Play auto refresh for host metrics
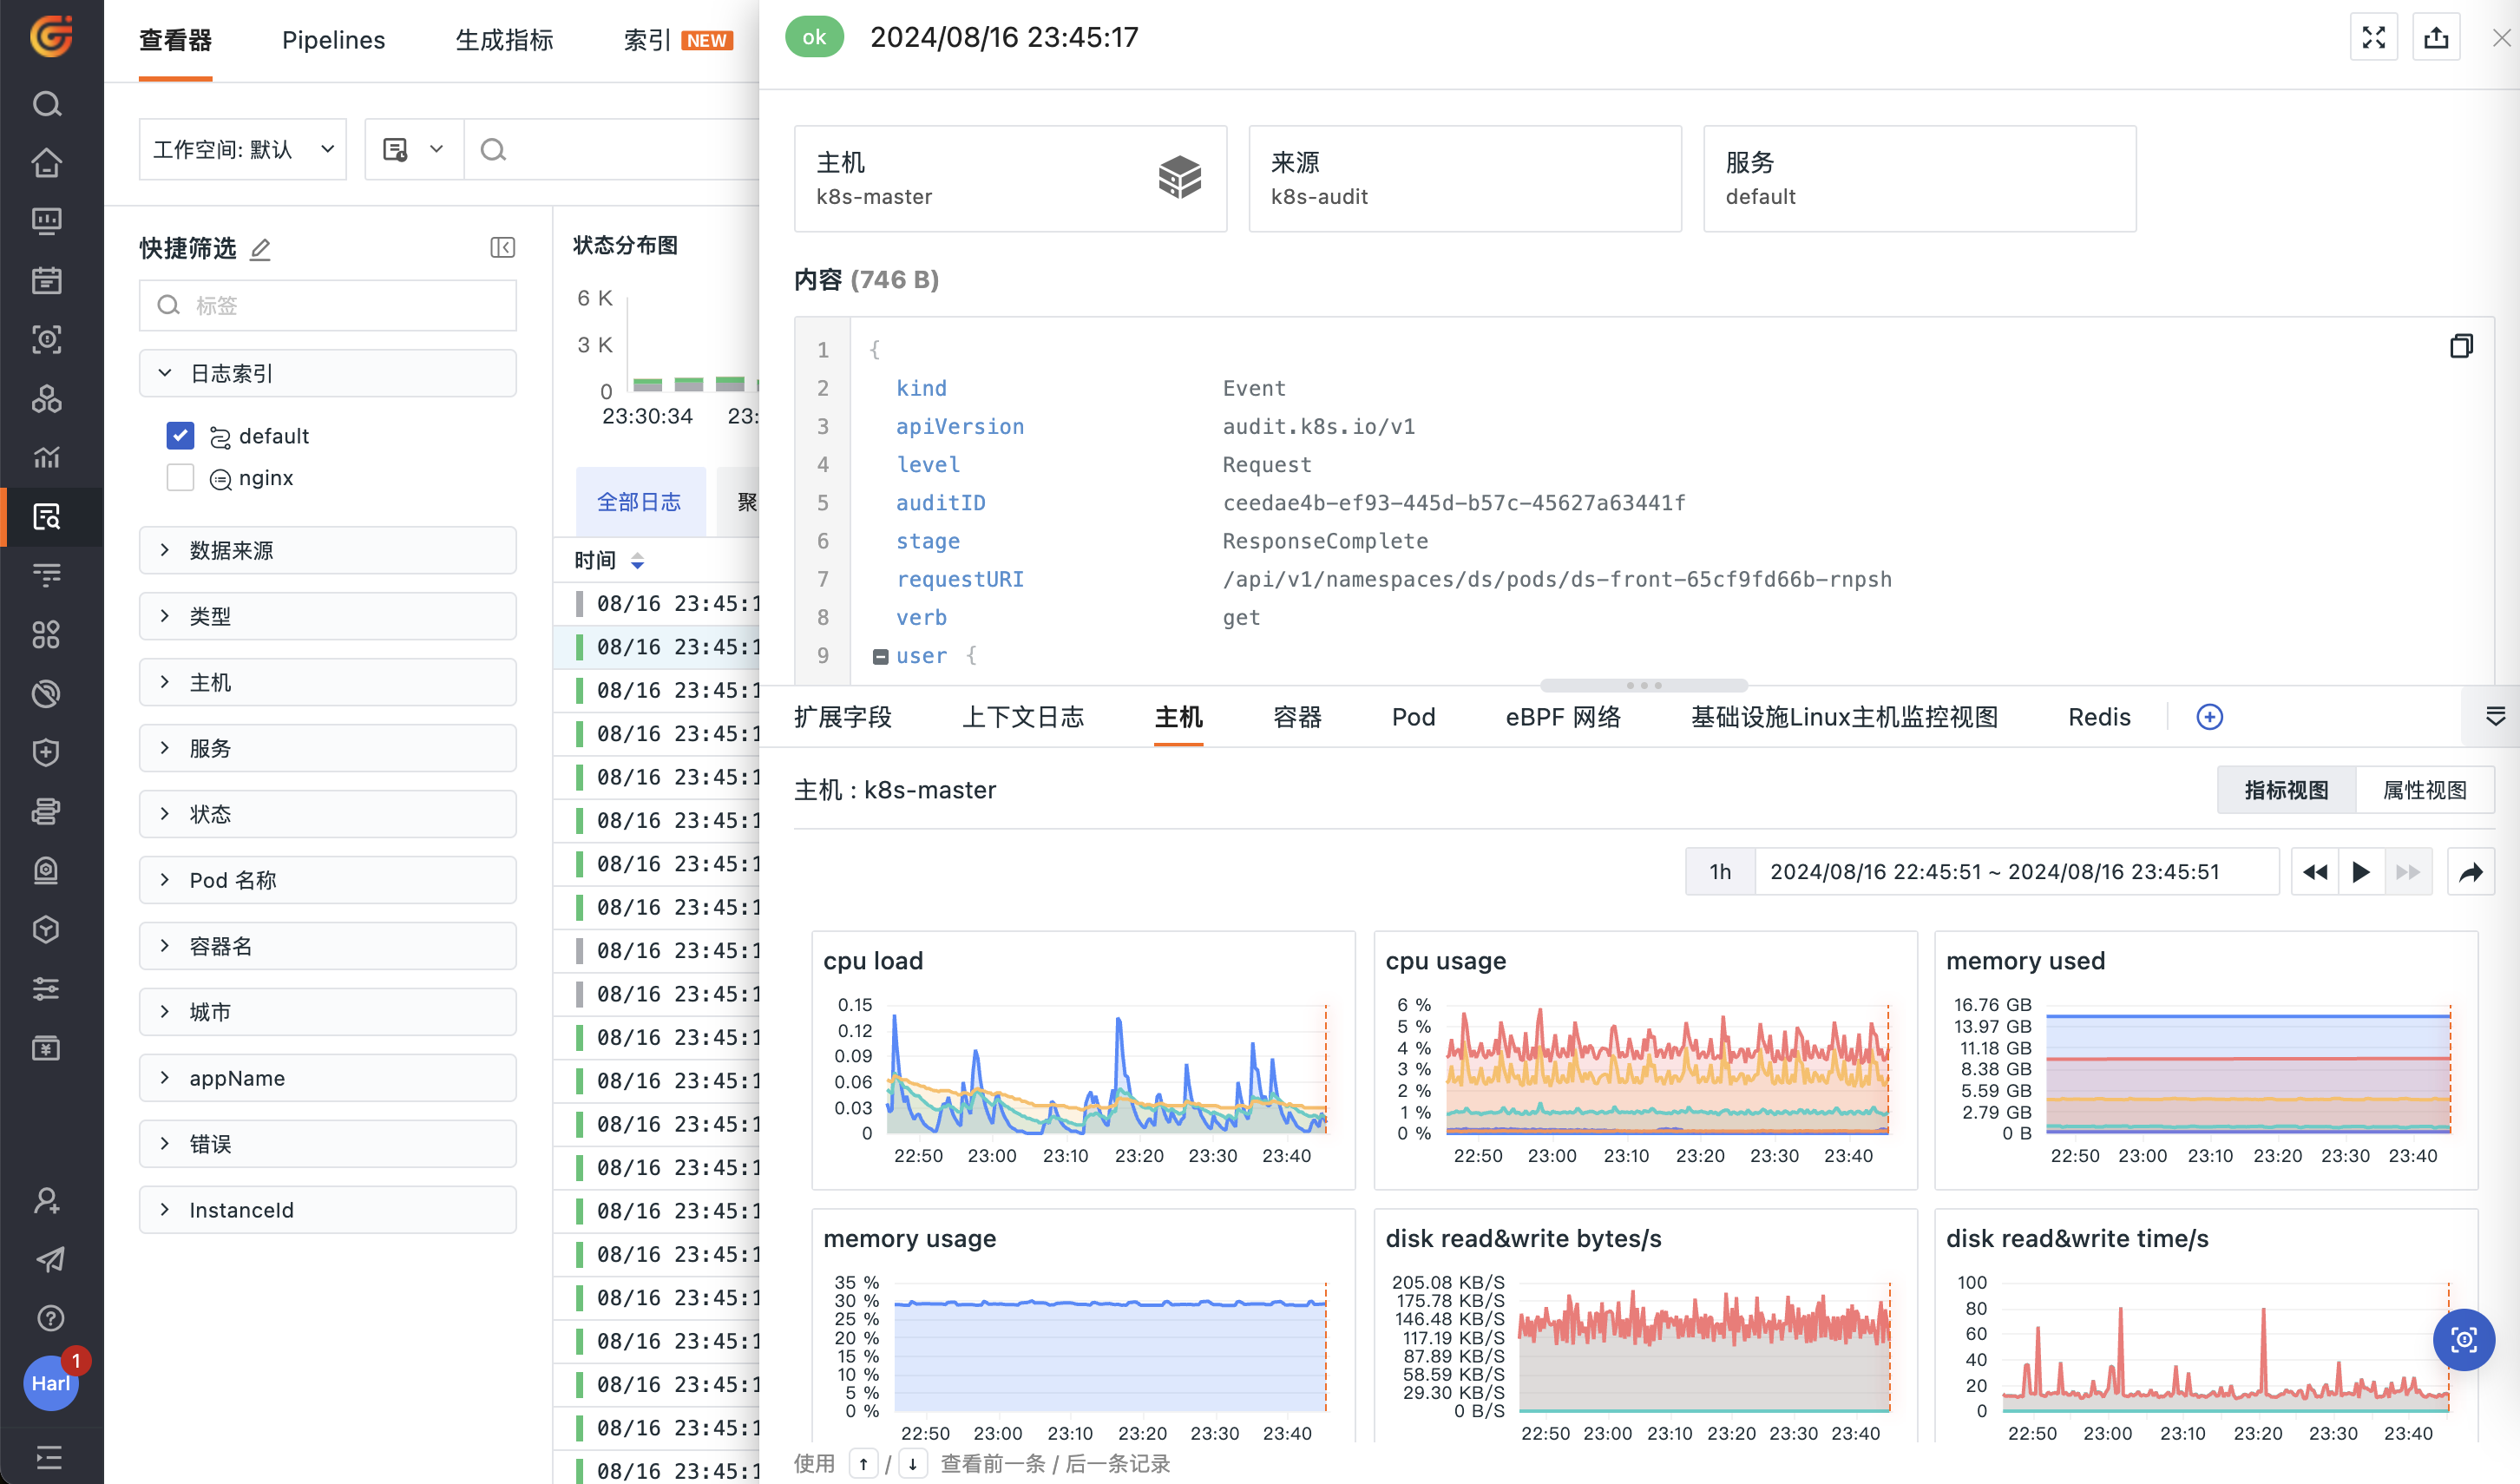Screen dimensions: 2520x1484 [2361, 872]
